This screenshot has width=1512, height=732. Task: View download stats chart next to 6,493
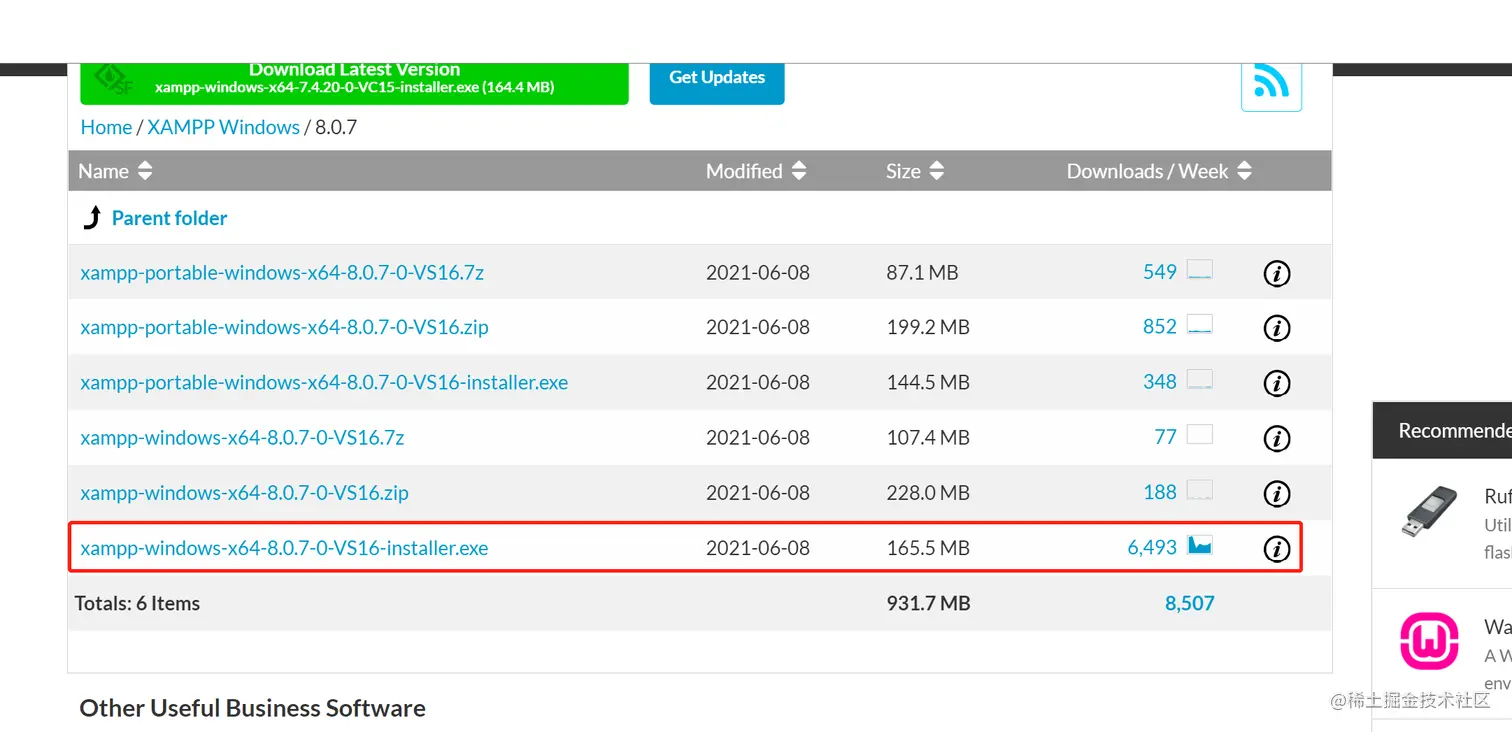click(1200, 545)
